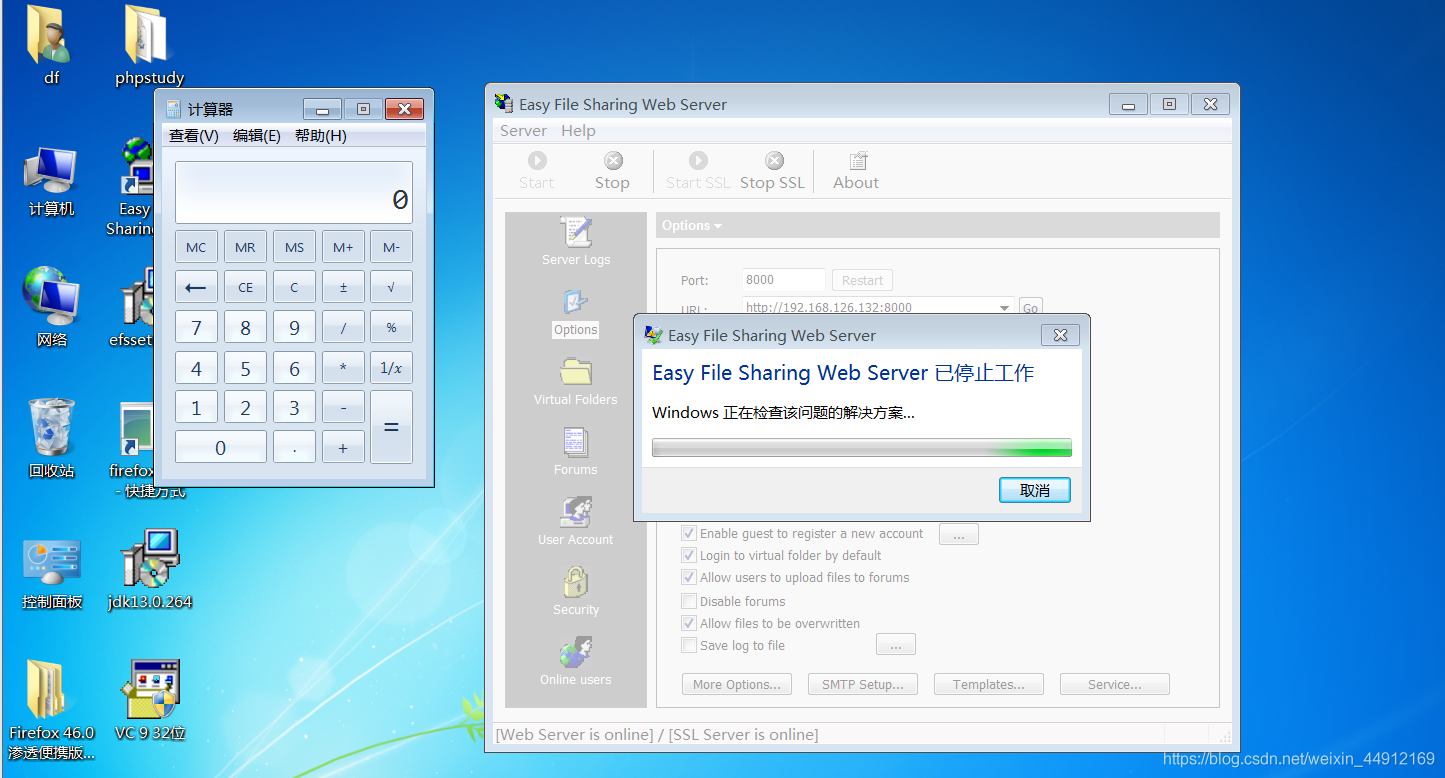Open Templates... button
This screenshot has width=1445, height=778.
tap(988, 685)
